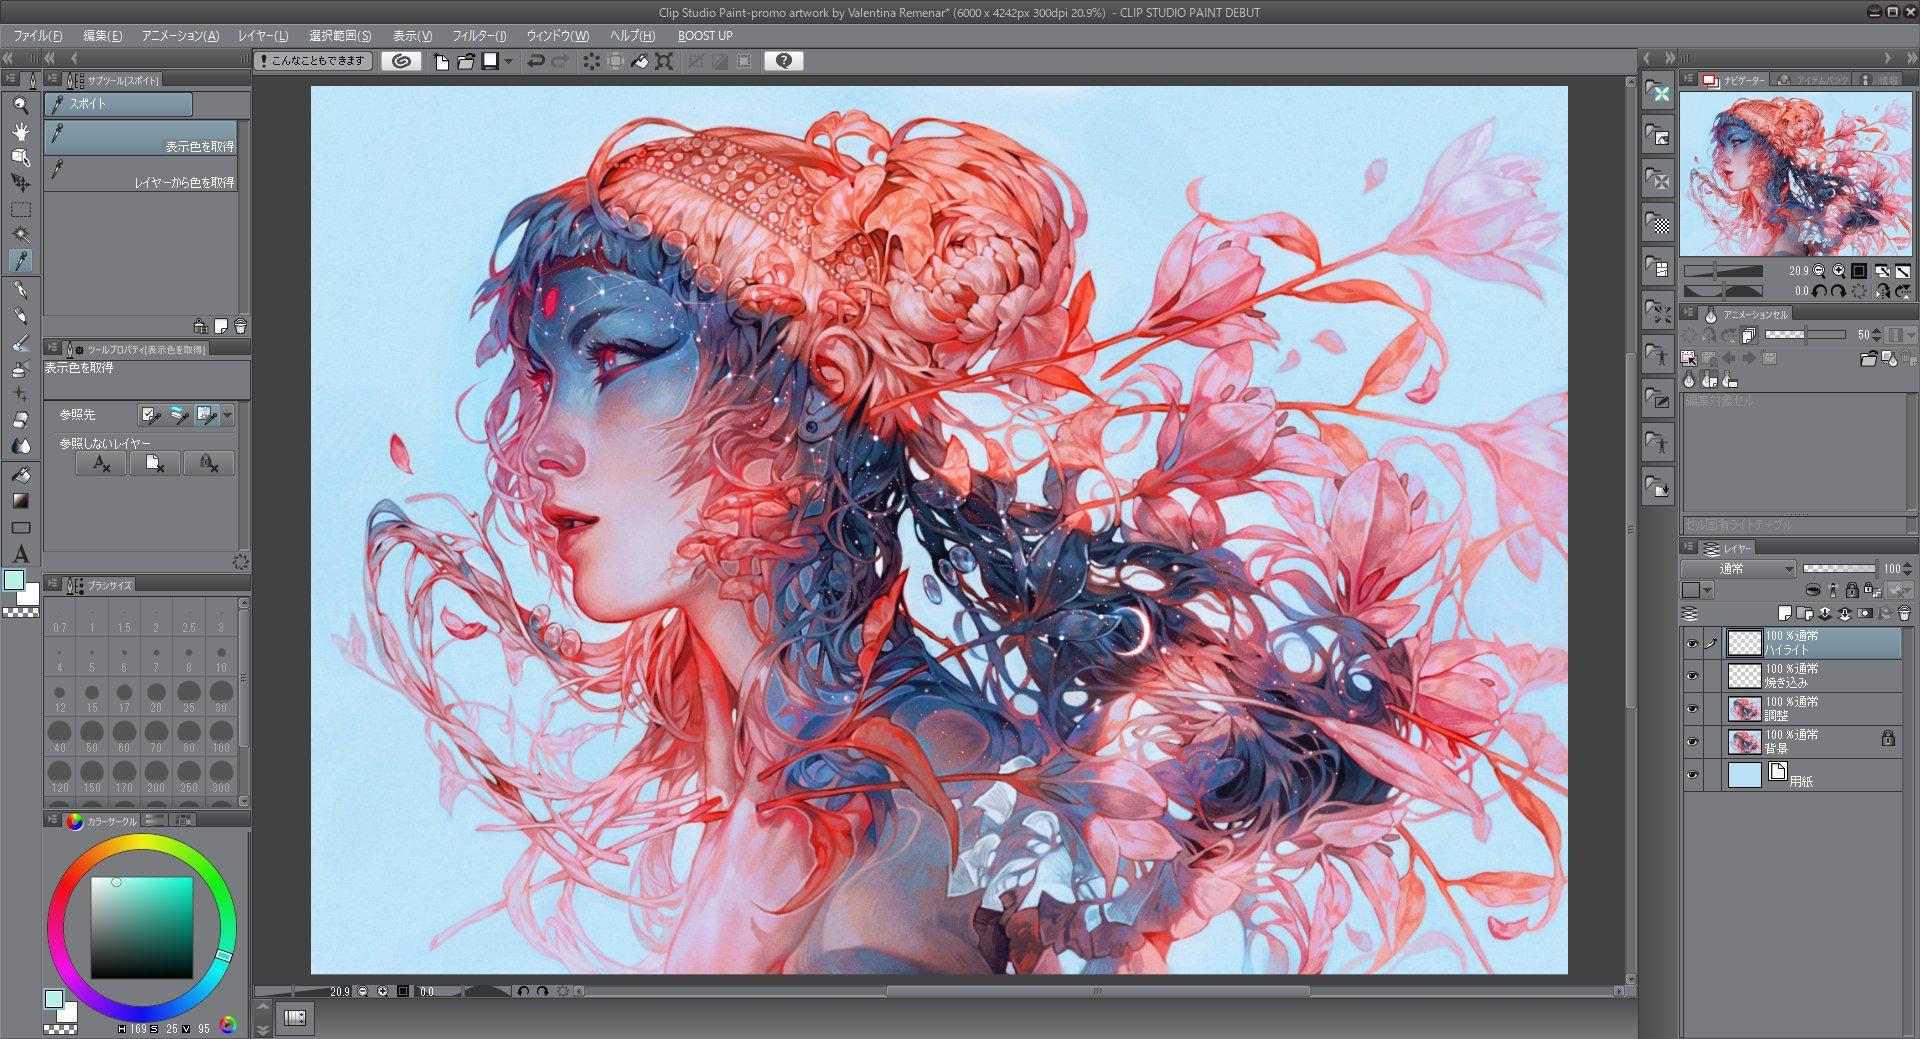1920x1039 pixels.
Task: Open the fill color dropdown arrow in toolbar
Action: (509, 61)
